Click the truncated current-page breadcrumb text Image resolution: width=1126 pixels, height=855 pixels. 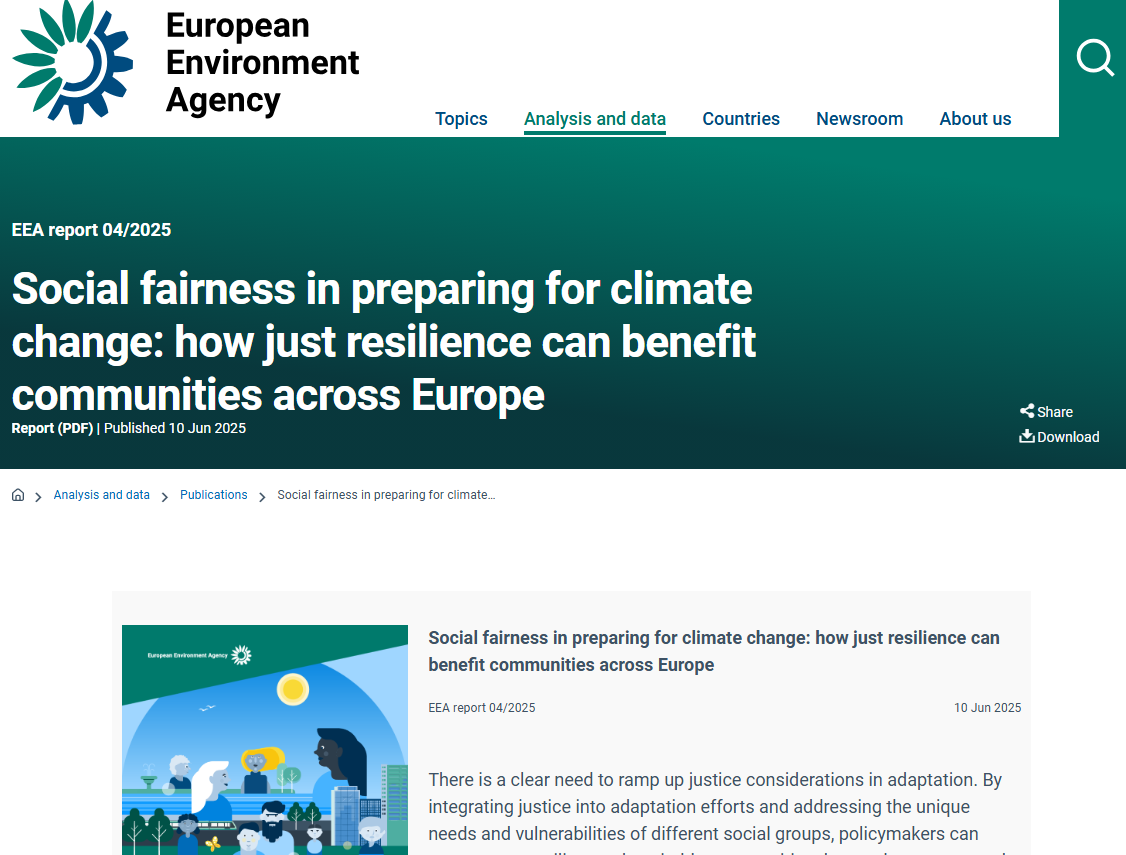386,495
